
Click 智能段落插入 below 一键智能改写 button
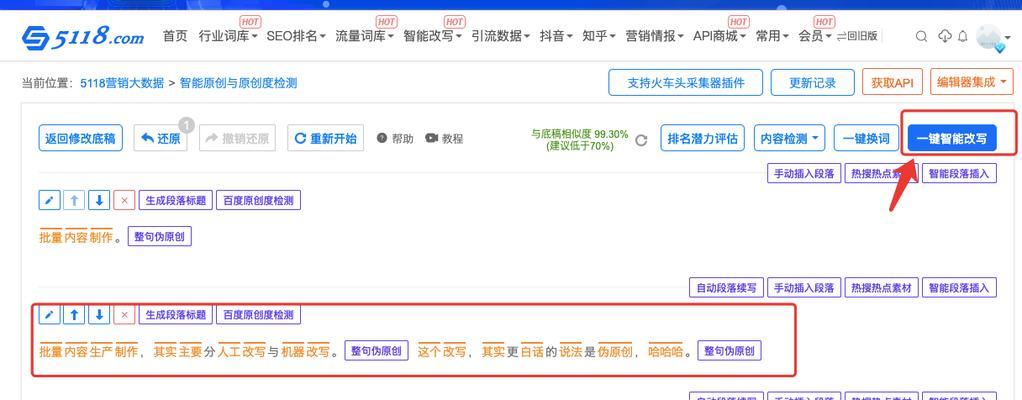click(959, 173)
